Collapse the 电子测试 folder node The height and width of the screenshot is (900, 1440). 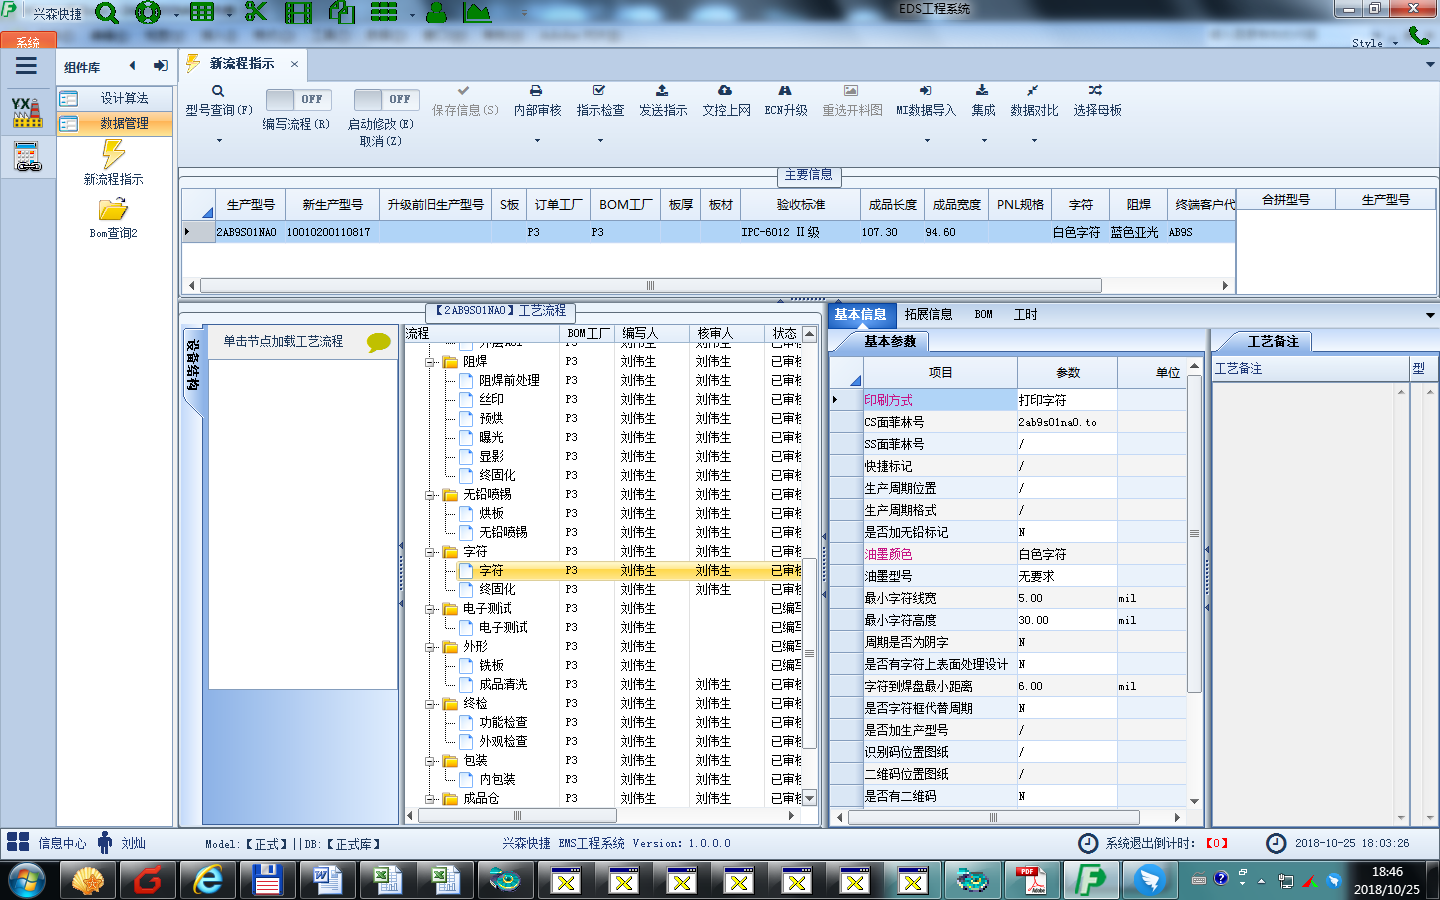430,609
